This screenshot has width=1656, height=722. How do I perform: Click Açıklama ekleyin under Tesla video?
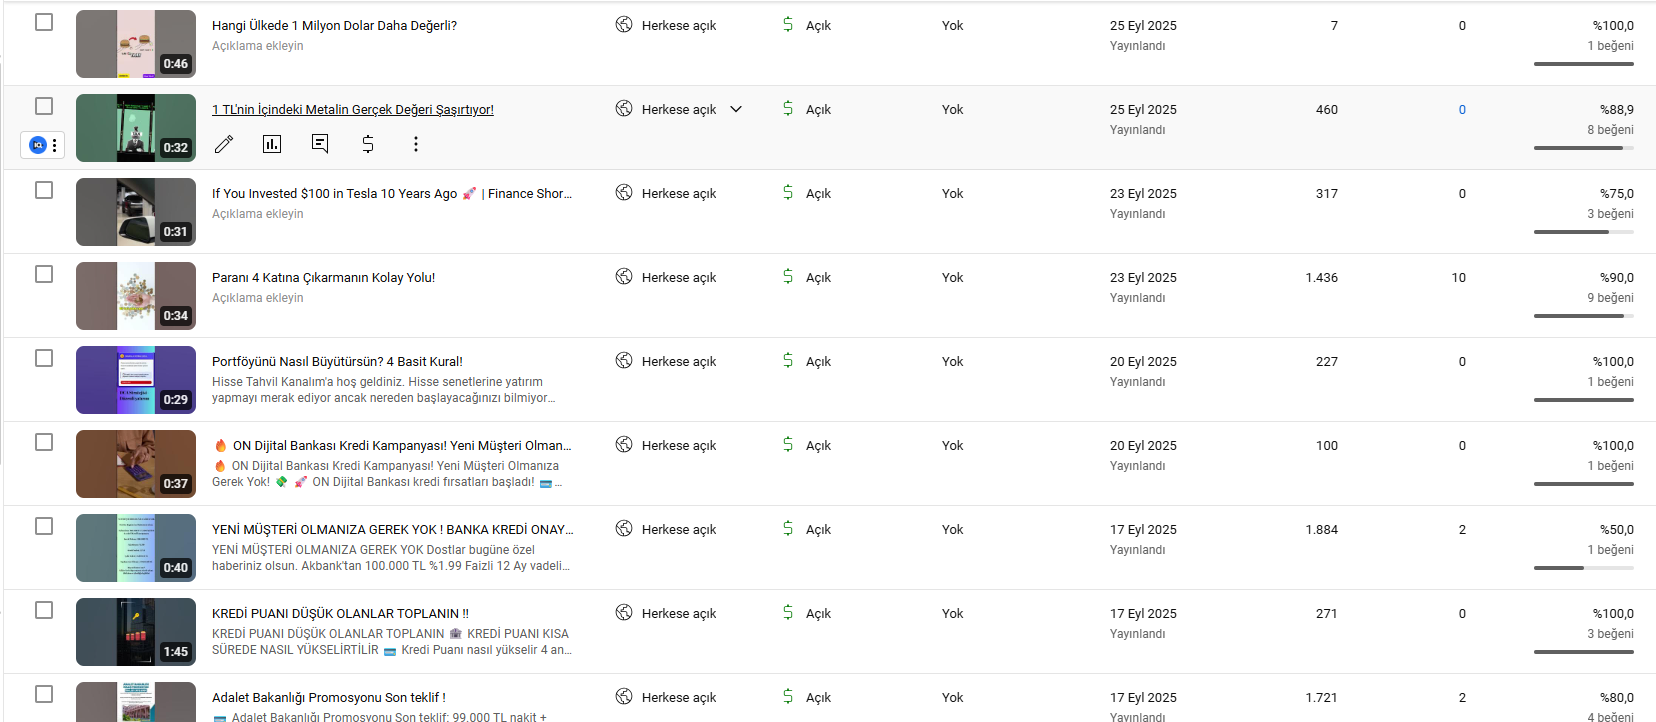coord(258,214)
